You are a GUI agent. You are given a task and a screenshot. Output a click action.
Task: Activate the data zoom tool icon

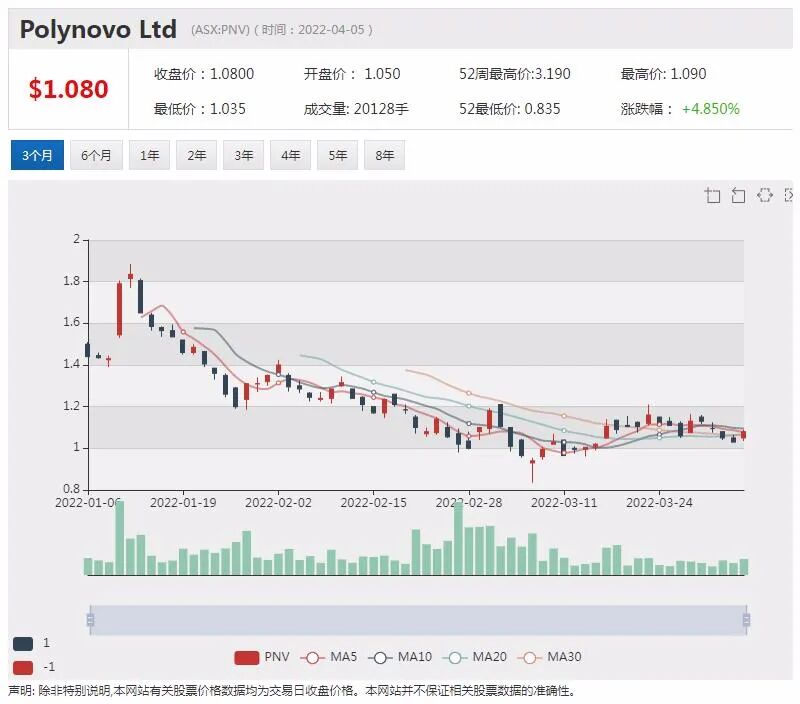(x=712, y=195)
